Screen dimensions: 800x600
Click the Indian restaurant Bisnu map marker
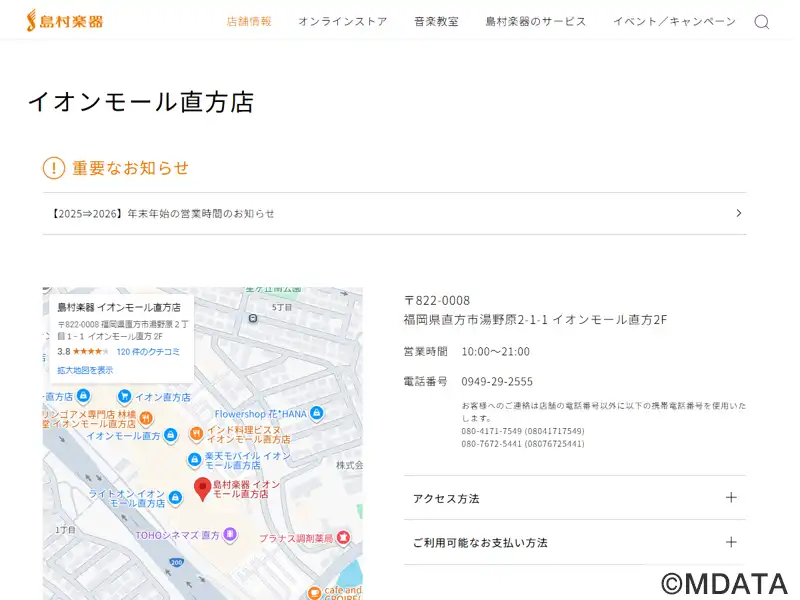tap(196, 434)
